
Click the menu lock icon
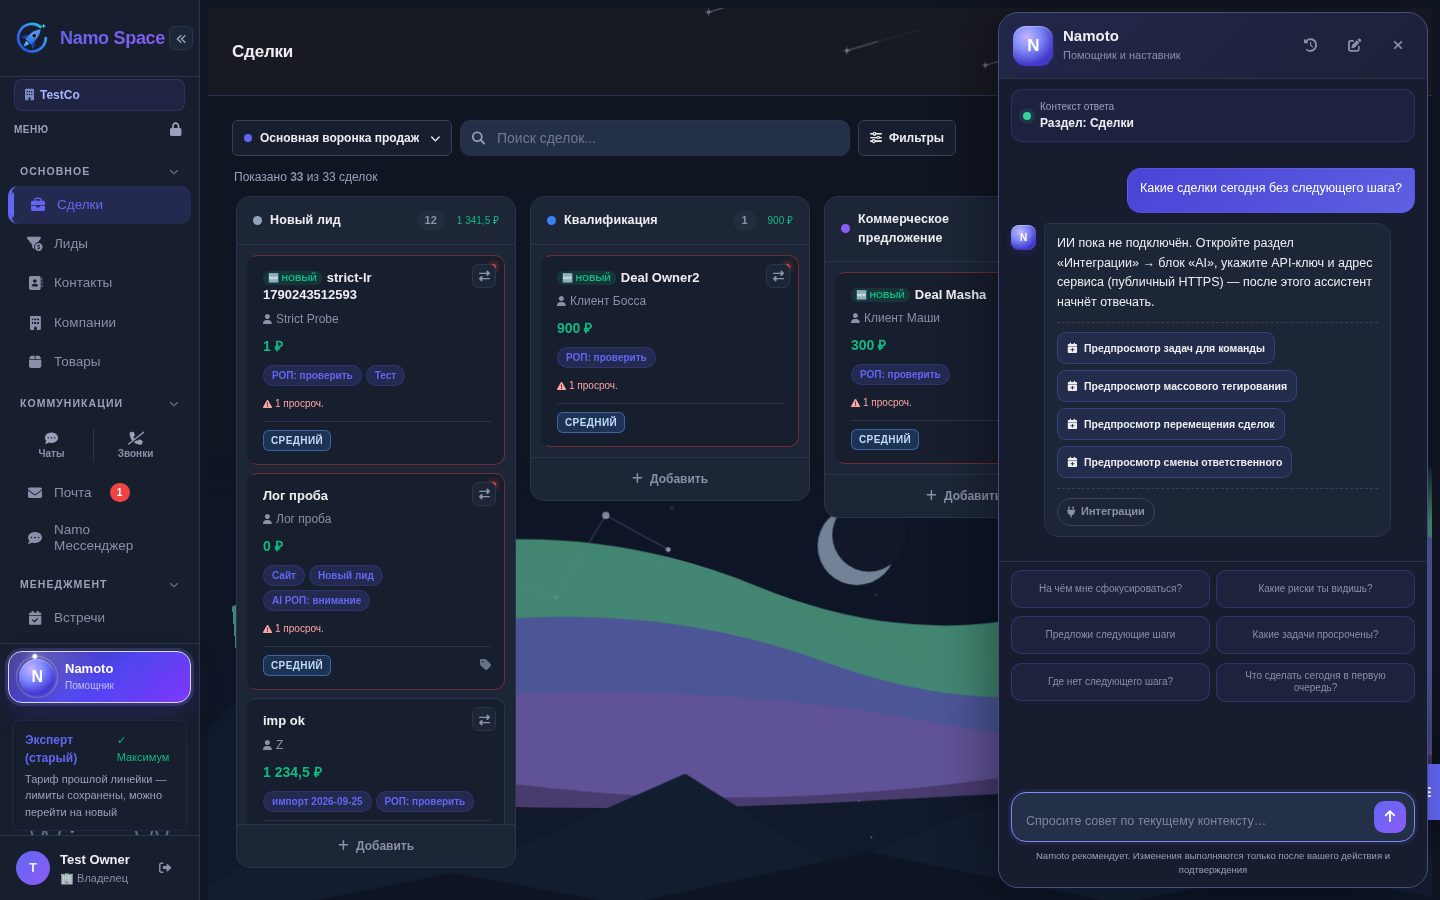(176, 129)
